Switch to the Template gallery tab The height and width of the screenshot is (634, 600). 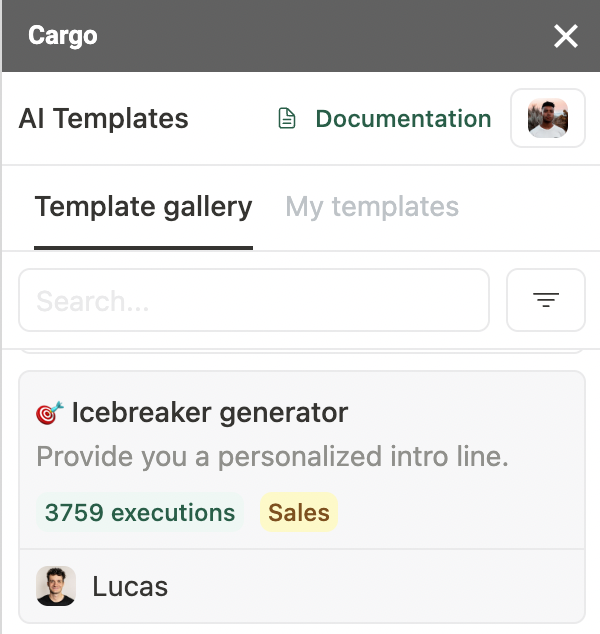[143, 207]
